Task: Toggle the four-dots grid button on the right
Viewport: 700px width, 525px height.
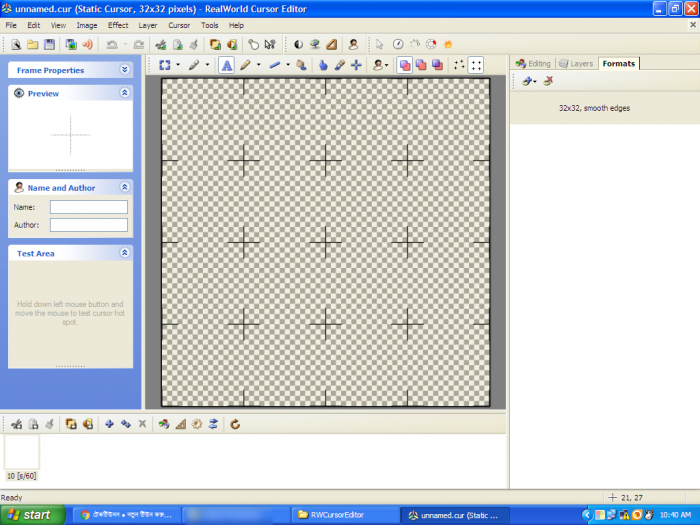Action: 476,65
